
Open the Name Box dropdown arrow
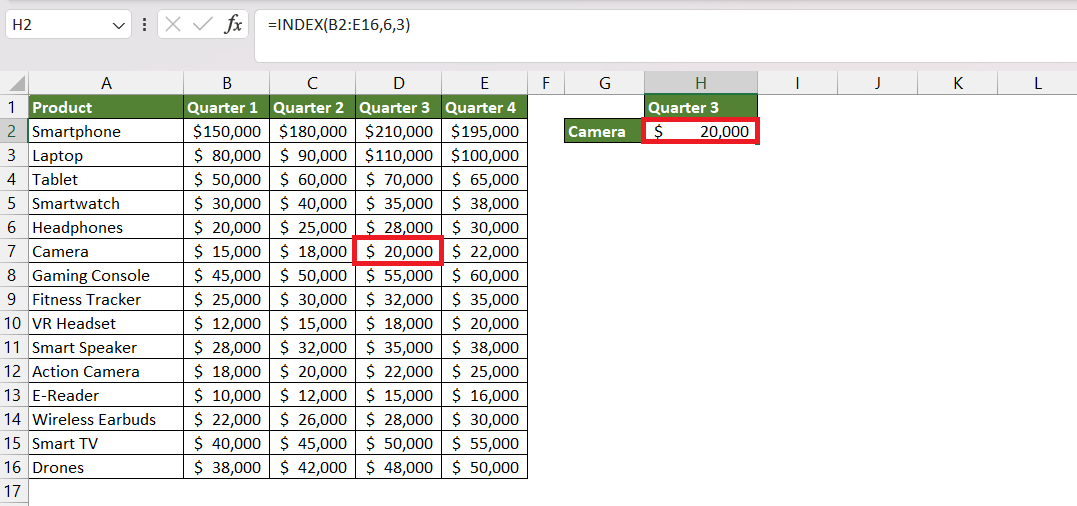coord(116,26)
